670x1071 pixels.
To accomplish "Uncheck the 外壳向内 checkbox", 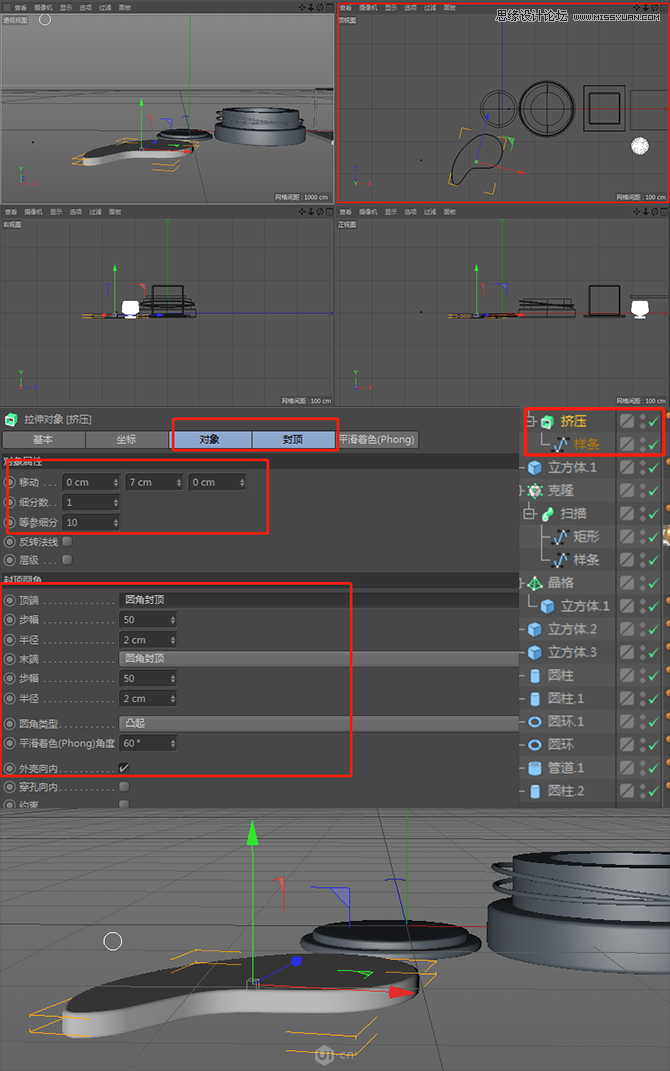I will tap(124, 768).
